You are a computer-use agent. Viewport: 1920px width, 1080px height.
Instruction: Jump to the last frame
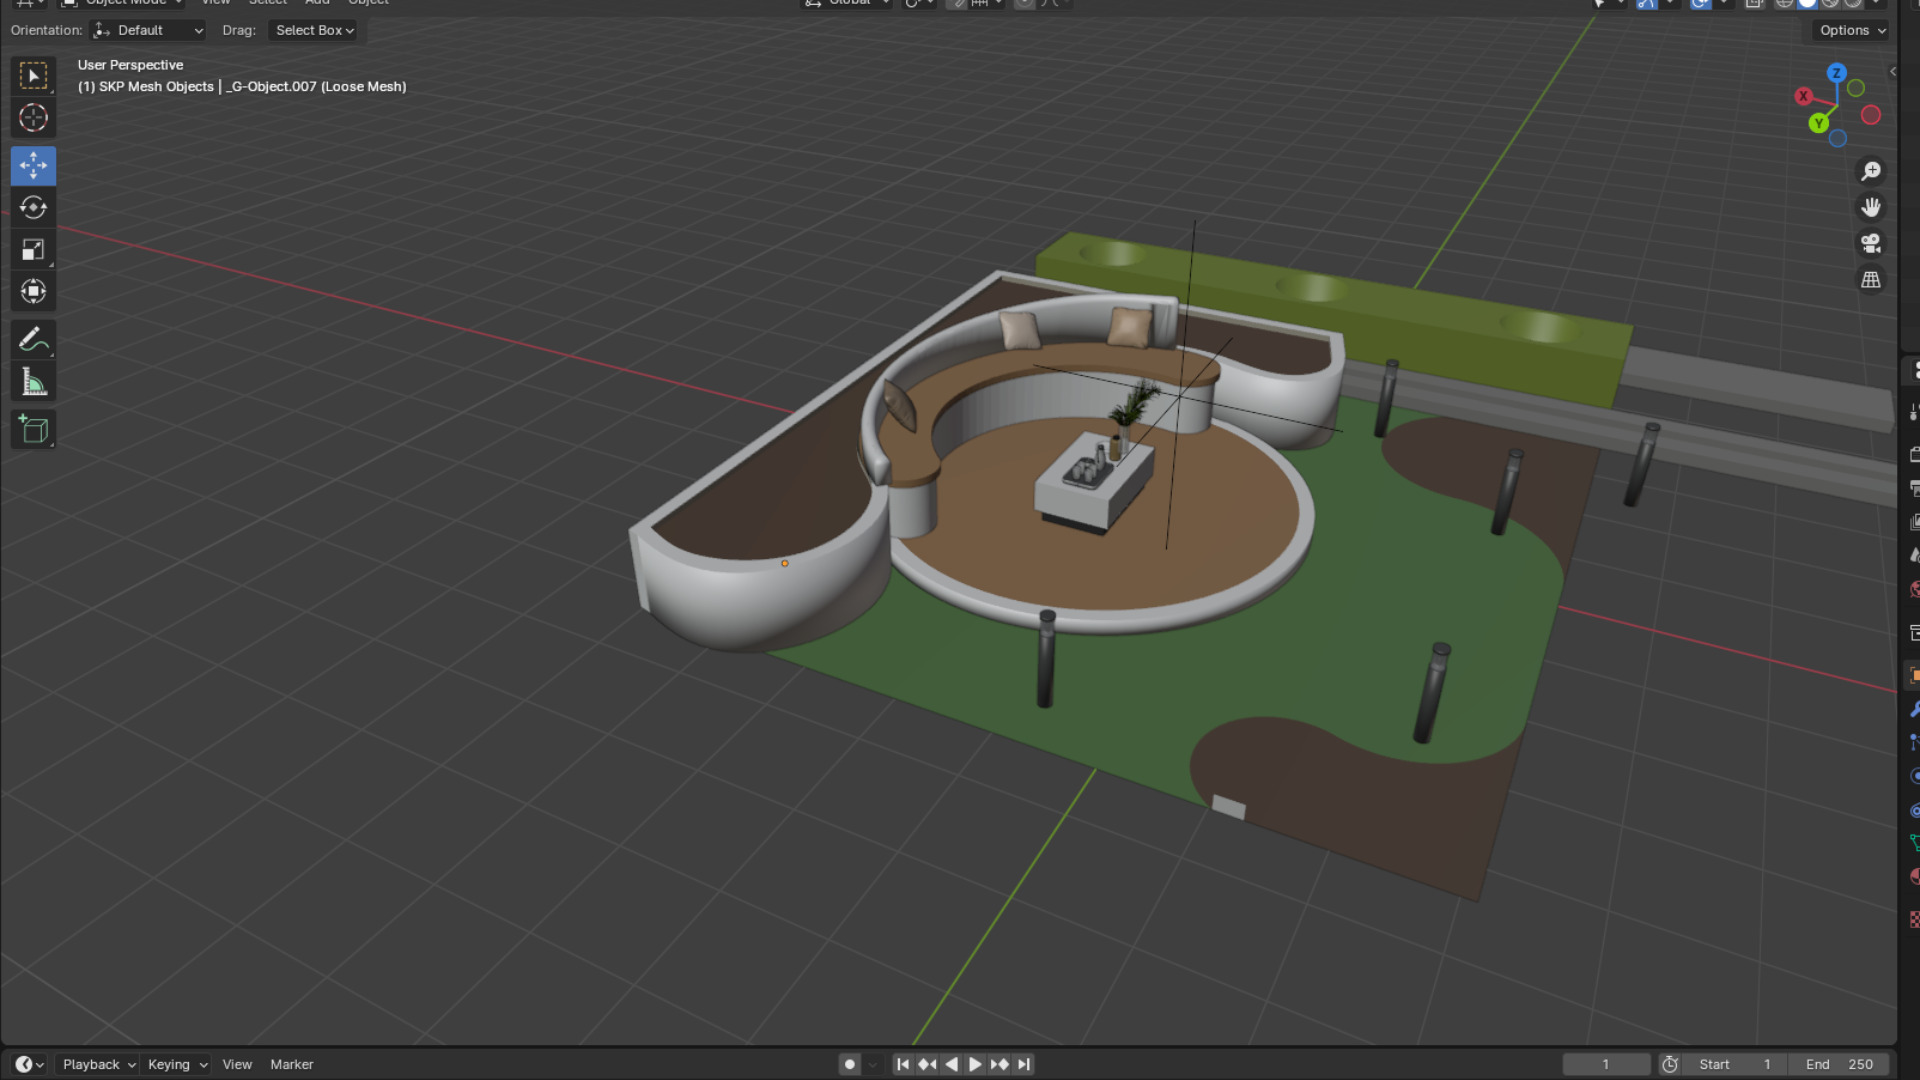(1024, 1064)
